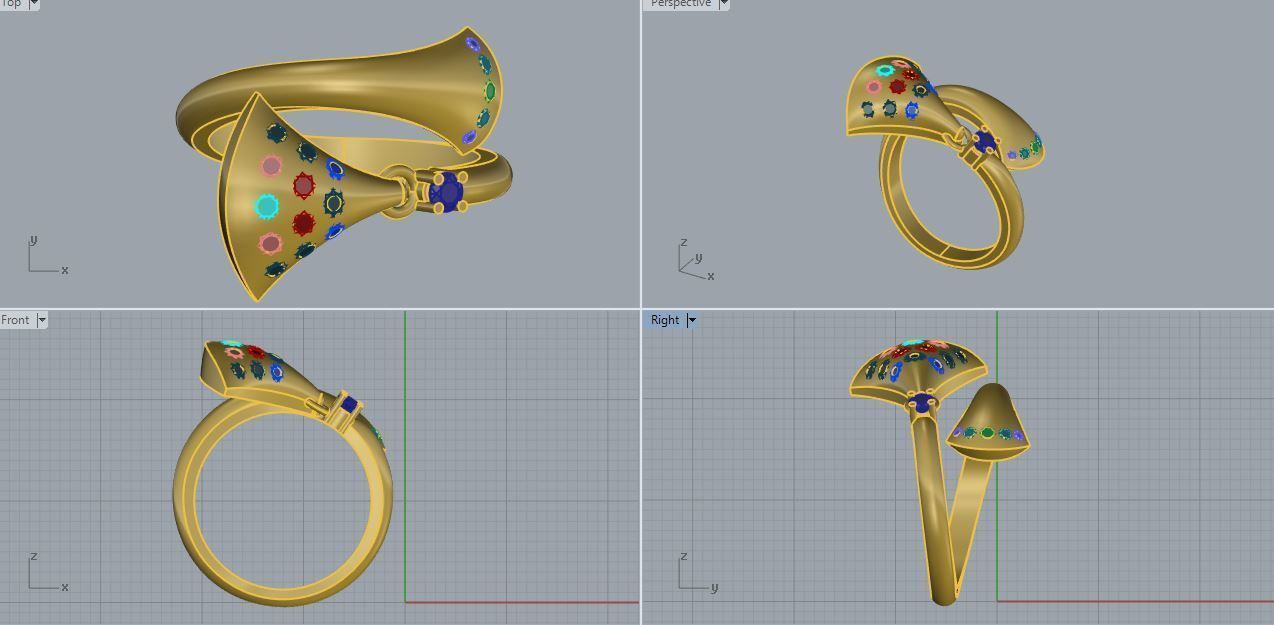Open the Right viewport dropdown arrow
The height and width of the screenshot is (625, 1274).
click(x=691, y=320)
